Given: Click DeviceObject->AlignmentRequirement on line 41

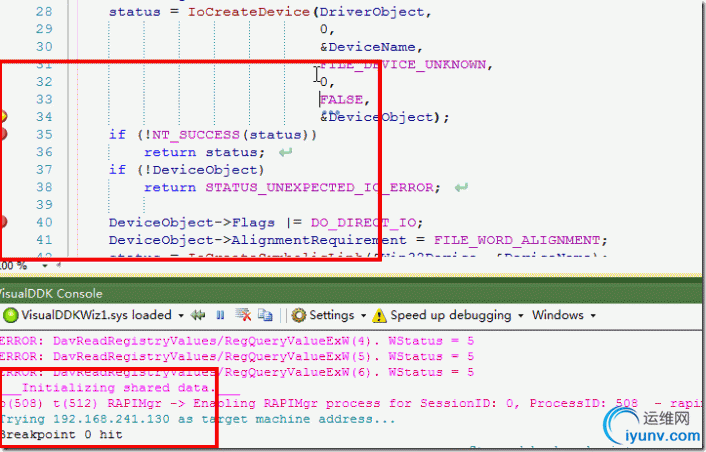Looking at the screenshot, I should tap(257, 240).
